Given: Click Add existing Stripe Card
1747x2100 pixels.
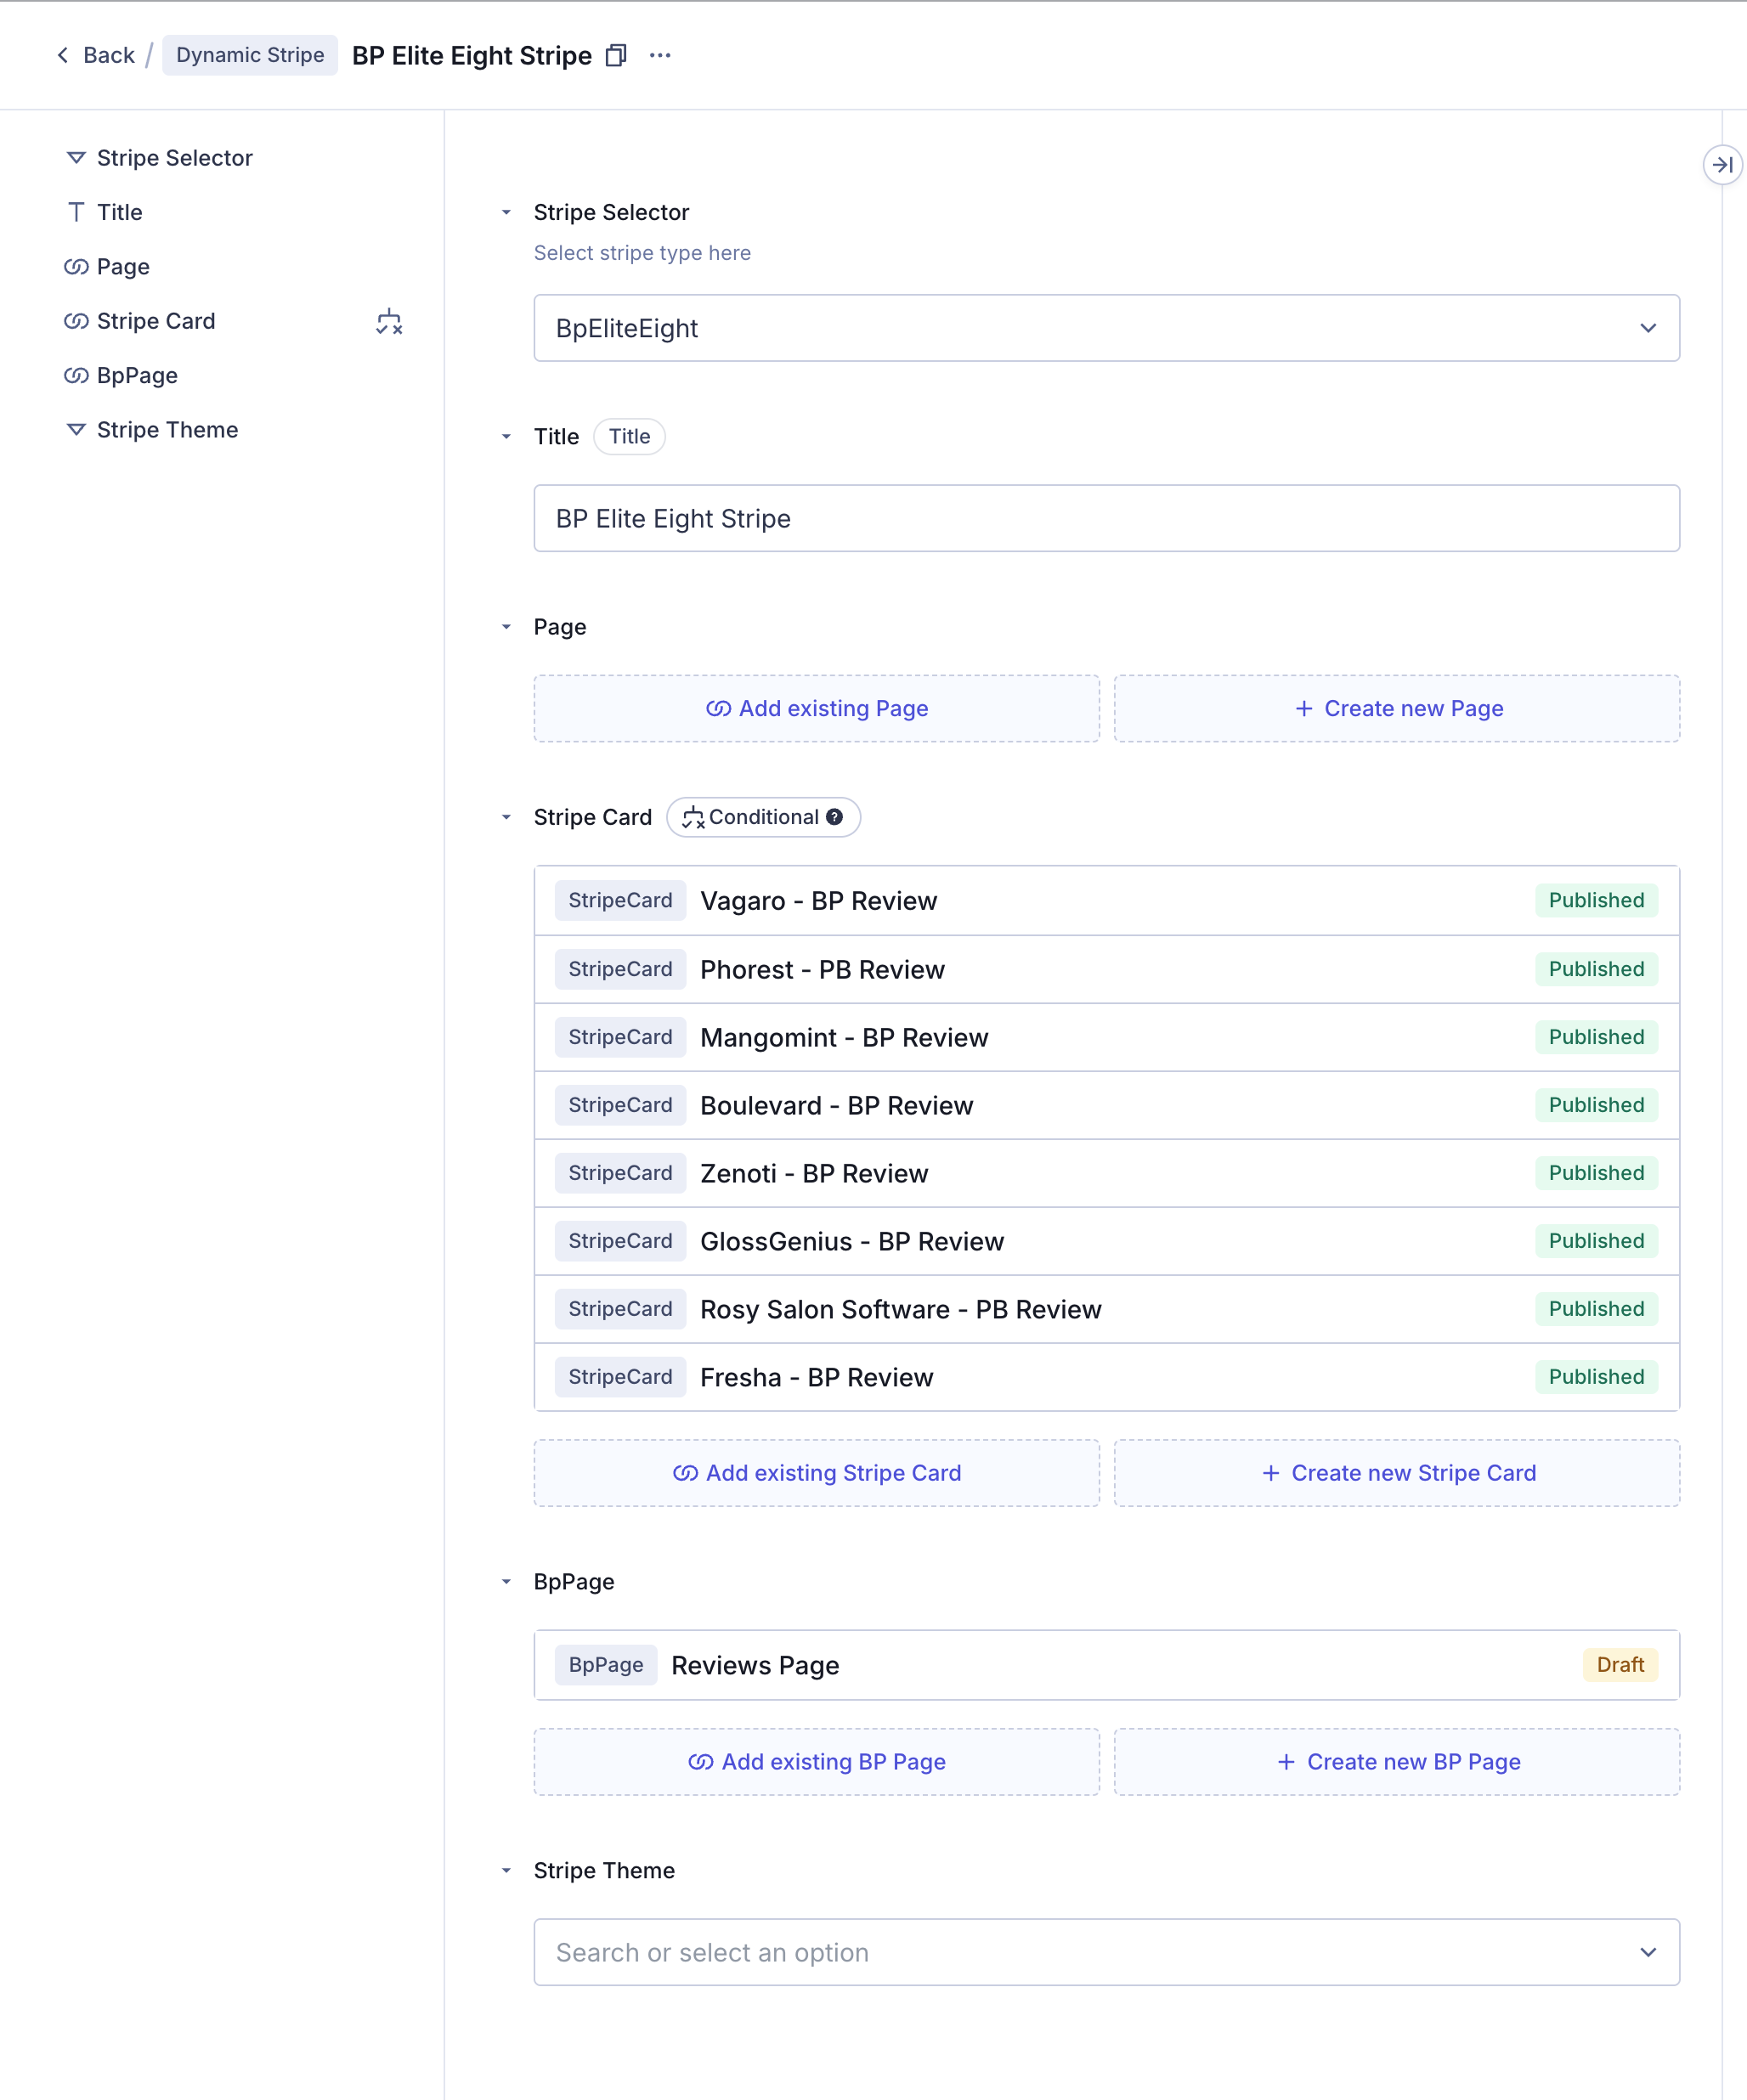Looking at the screenshot, I should [816, 1473].
